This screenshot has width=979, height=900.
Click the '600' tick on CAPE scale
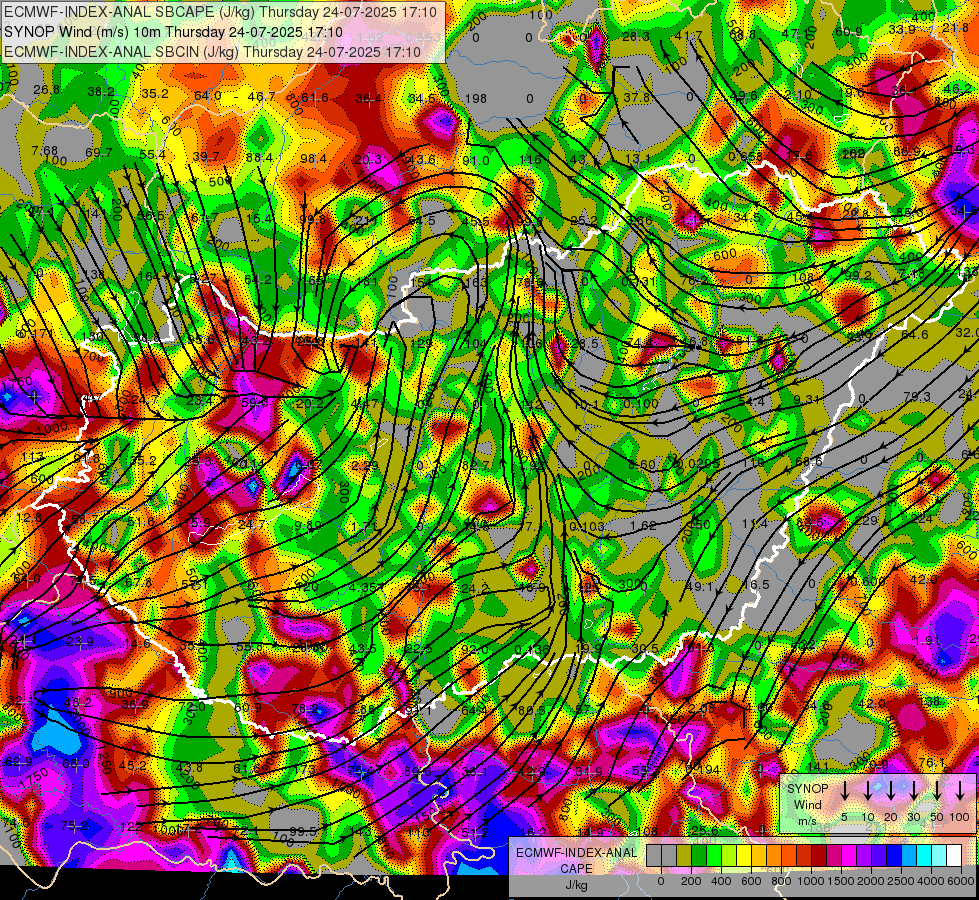point(751,881)
